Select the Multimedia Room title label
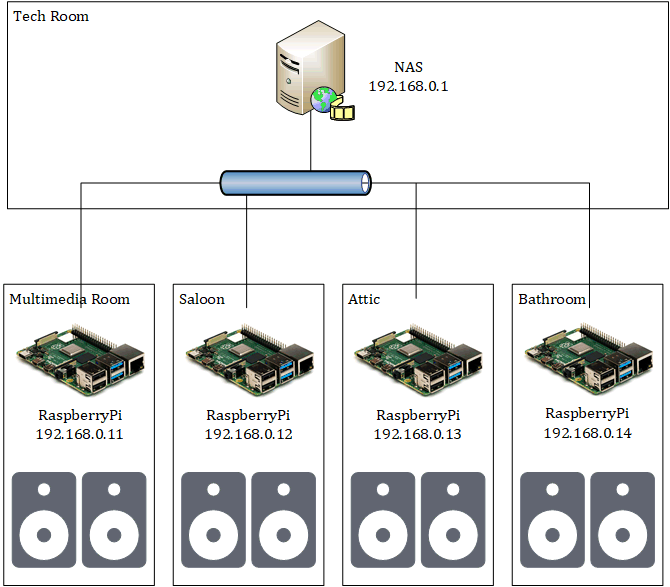The height and width of the screenshot is (587, 670). pos(70,298)
